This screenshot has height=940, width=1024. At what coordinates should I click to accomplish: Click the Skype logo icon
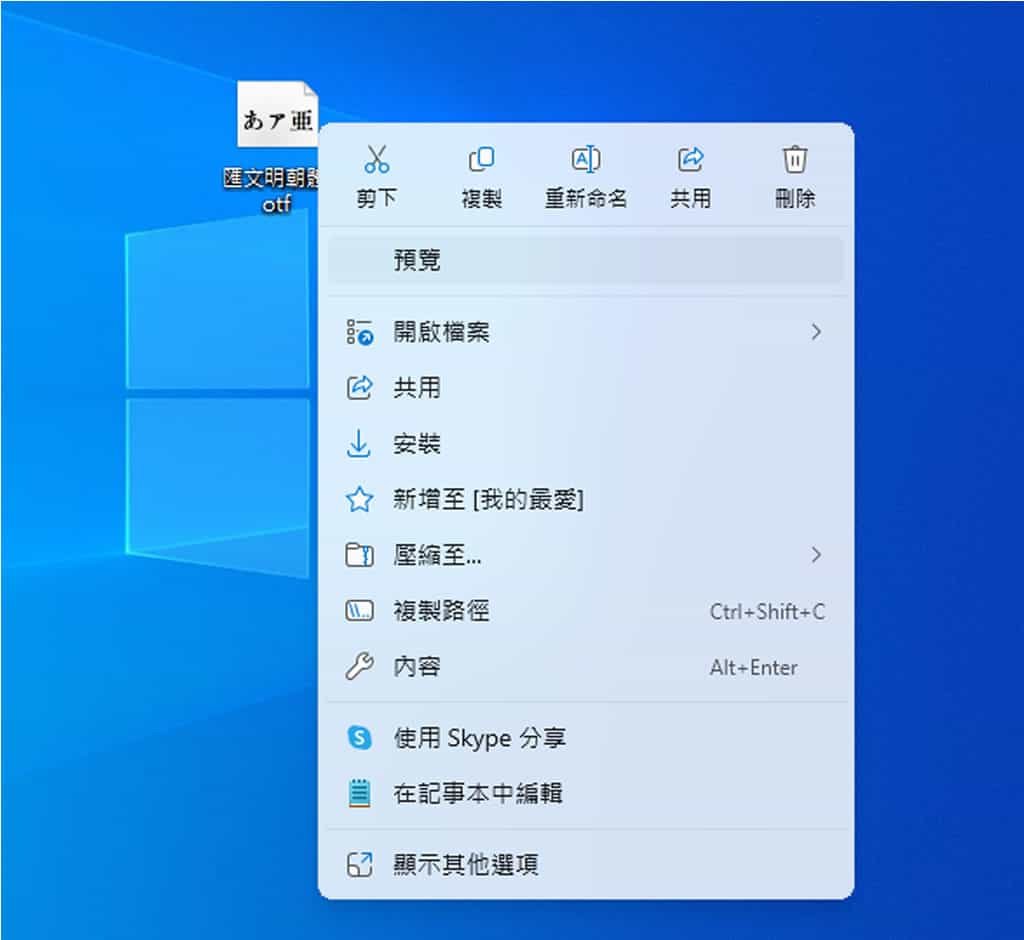coord(359,737)
